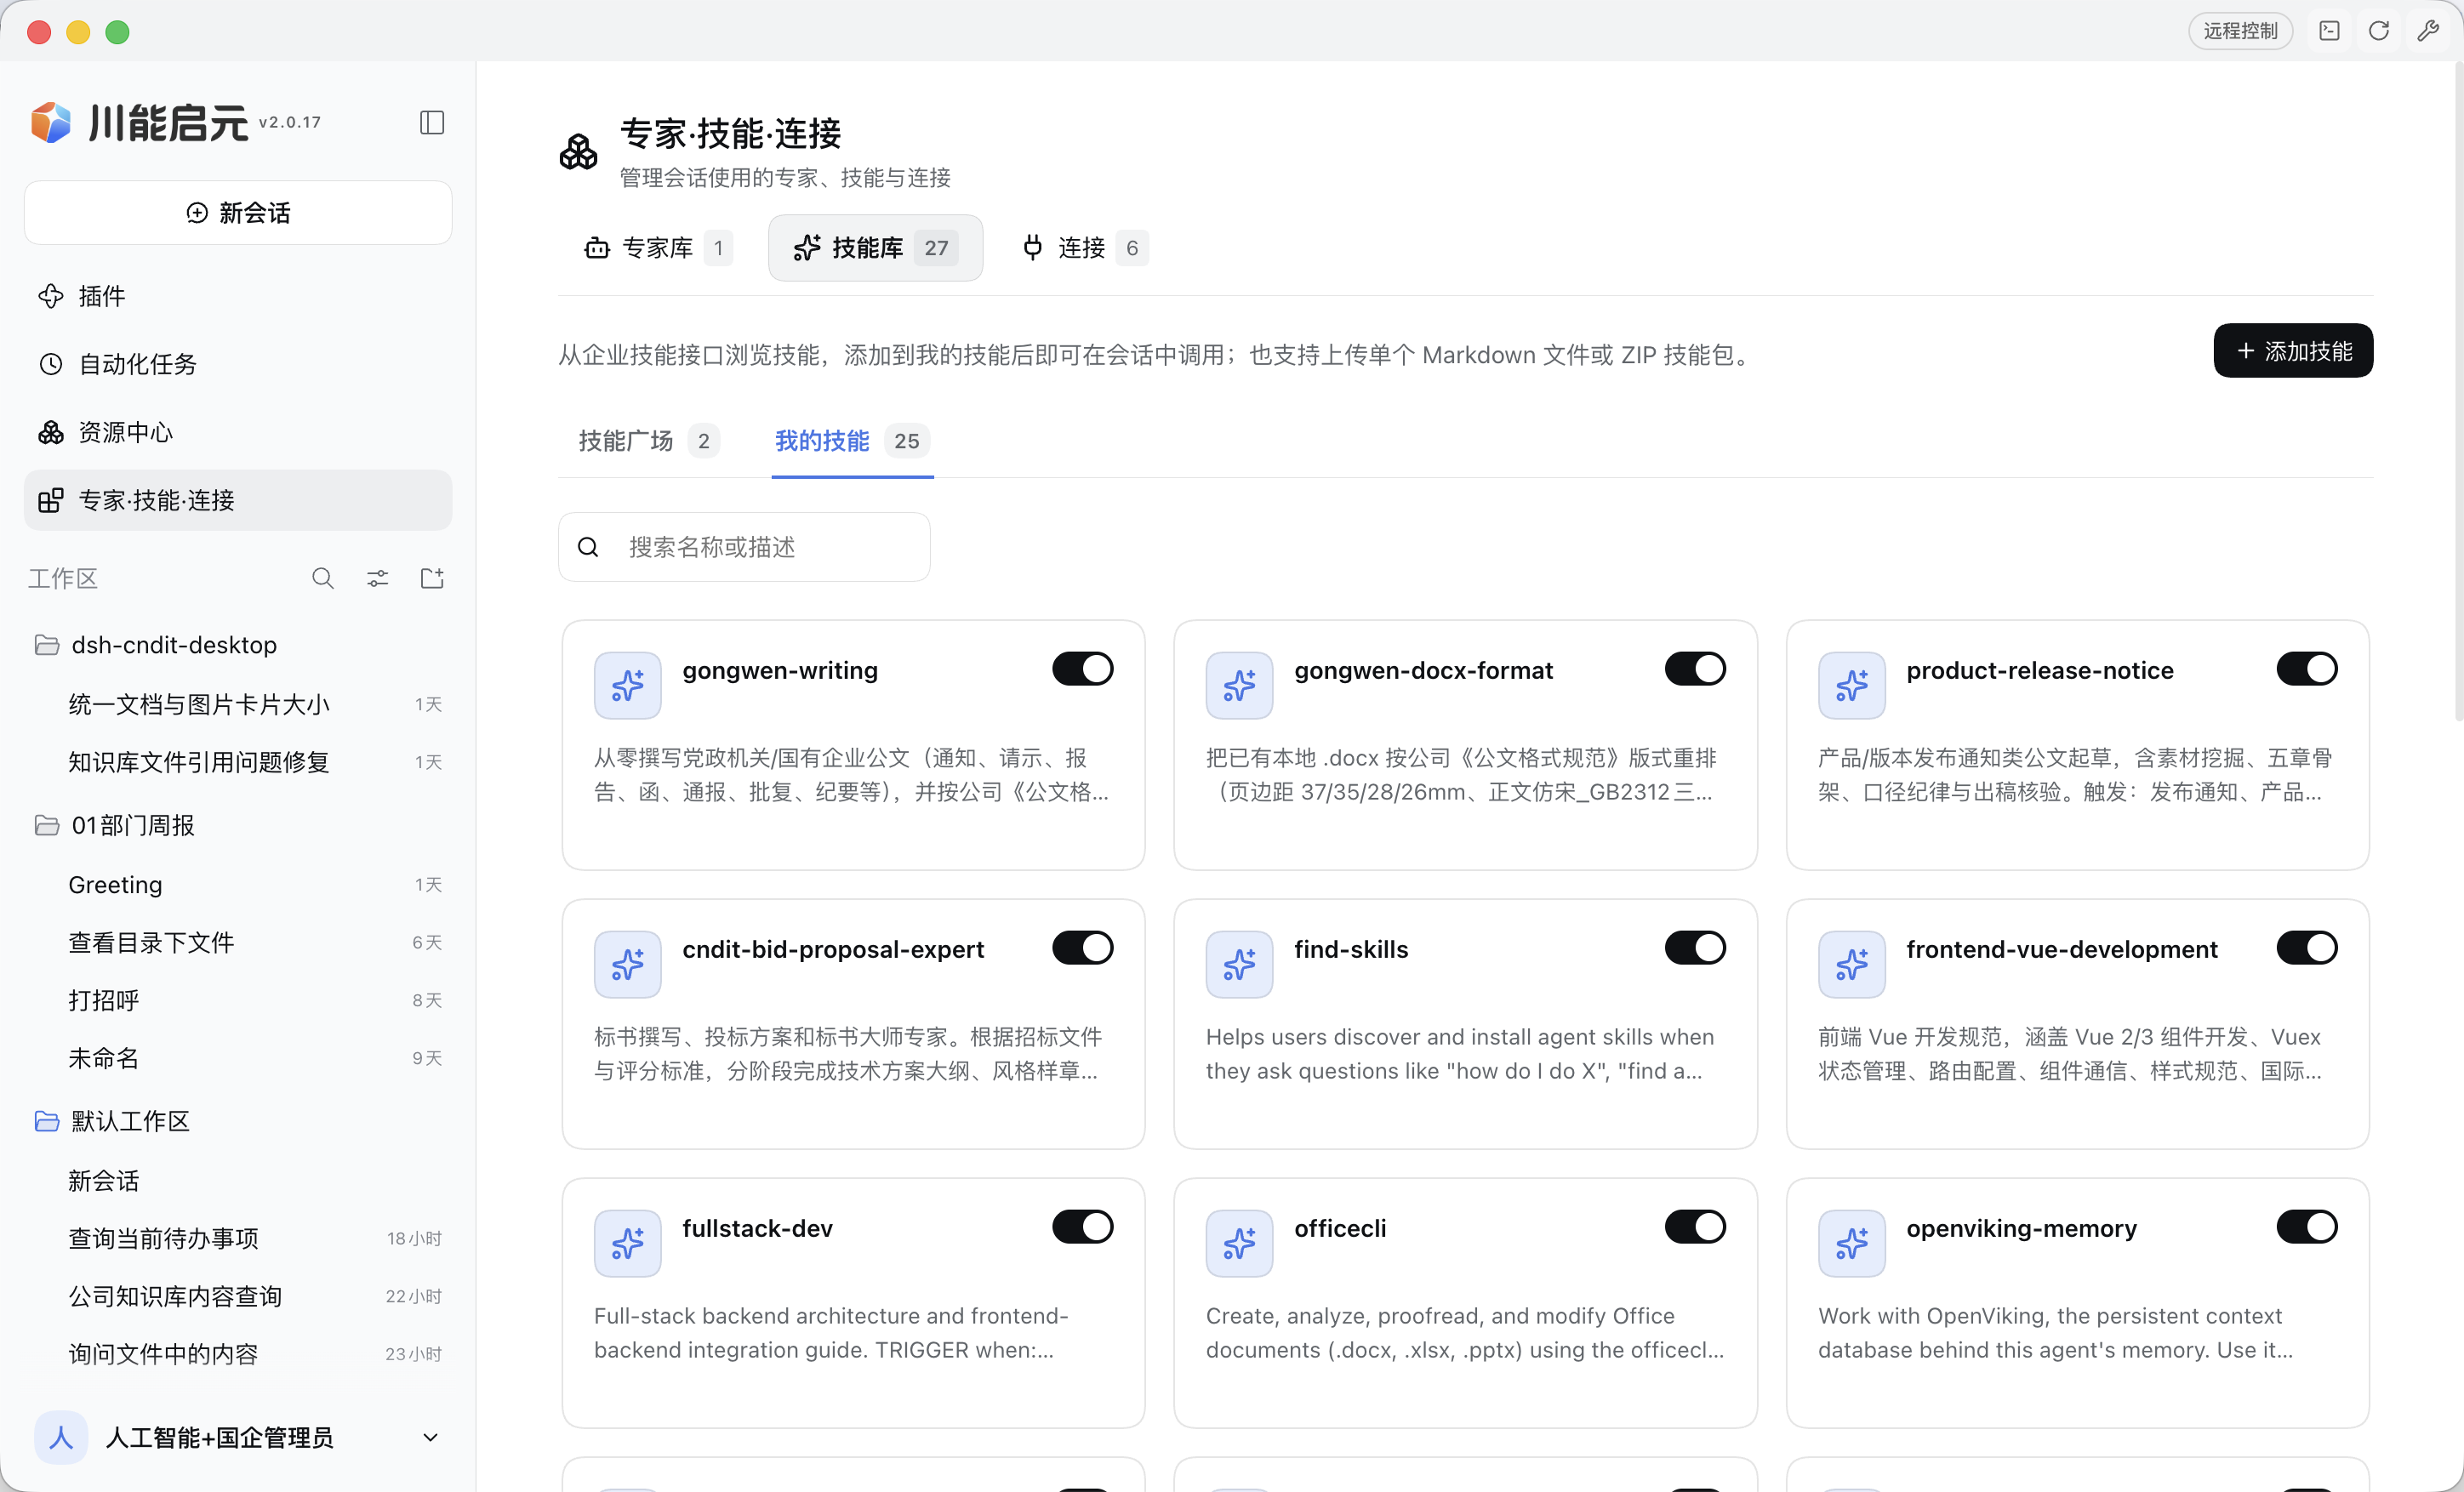Click the cndit-bid-proposal-expert skill icon
The width and height of the screenshot is (2464, 1492).
click(x=628, y=964)
